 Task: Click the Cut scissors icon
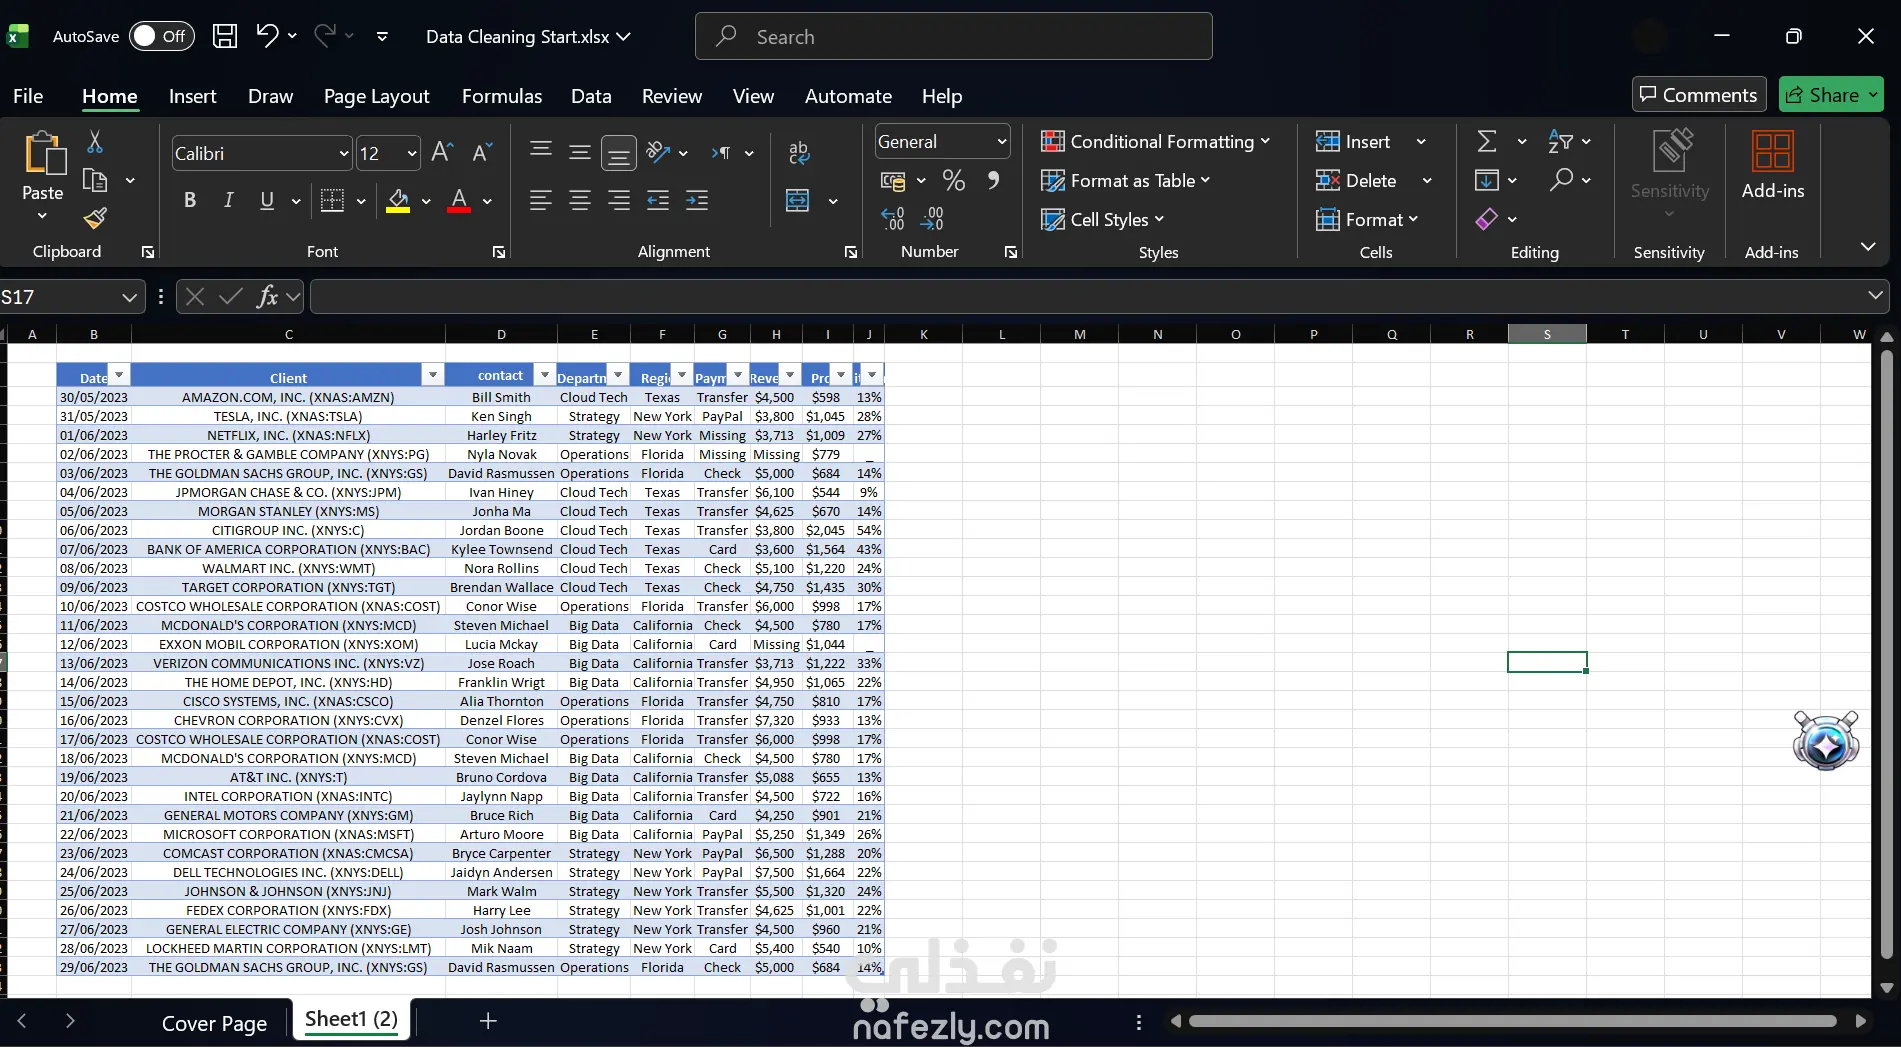coord(95,142)
